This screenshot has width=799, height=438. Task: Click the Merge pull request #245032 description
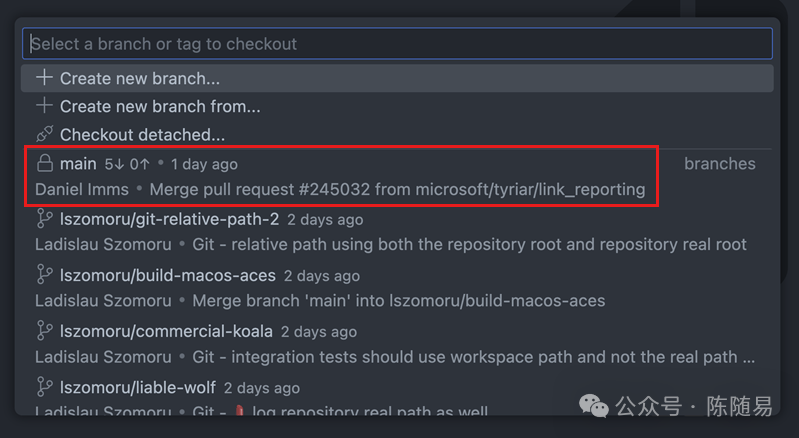397,189
